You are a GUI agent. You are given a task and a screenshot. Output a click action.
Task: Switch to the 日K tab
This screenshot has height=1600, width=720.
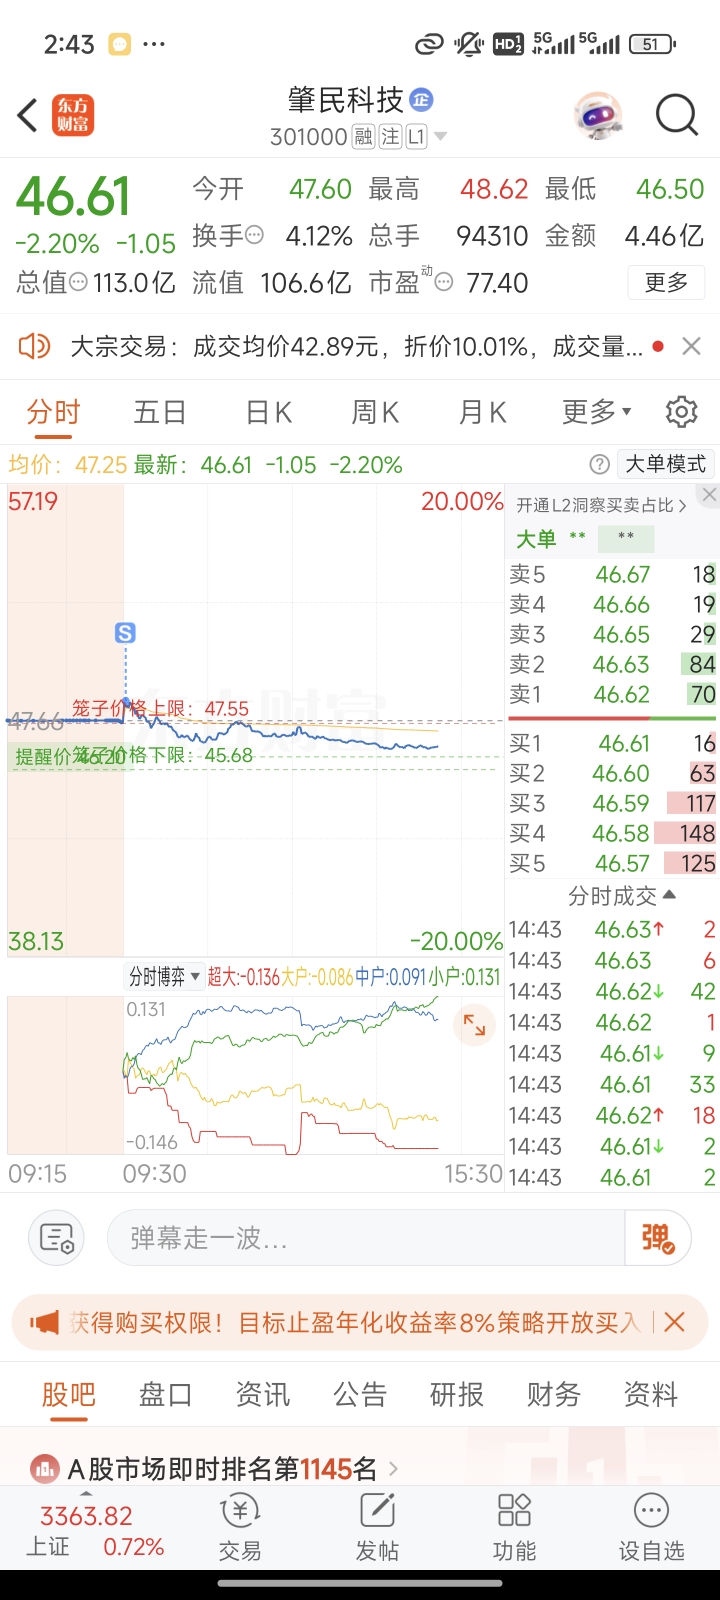[268, 411]
